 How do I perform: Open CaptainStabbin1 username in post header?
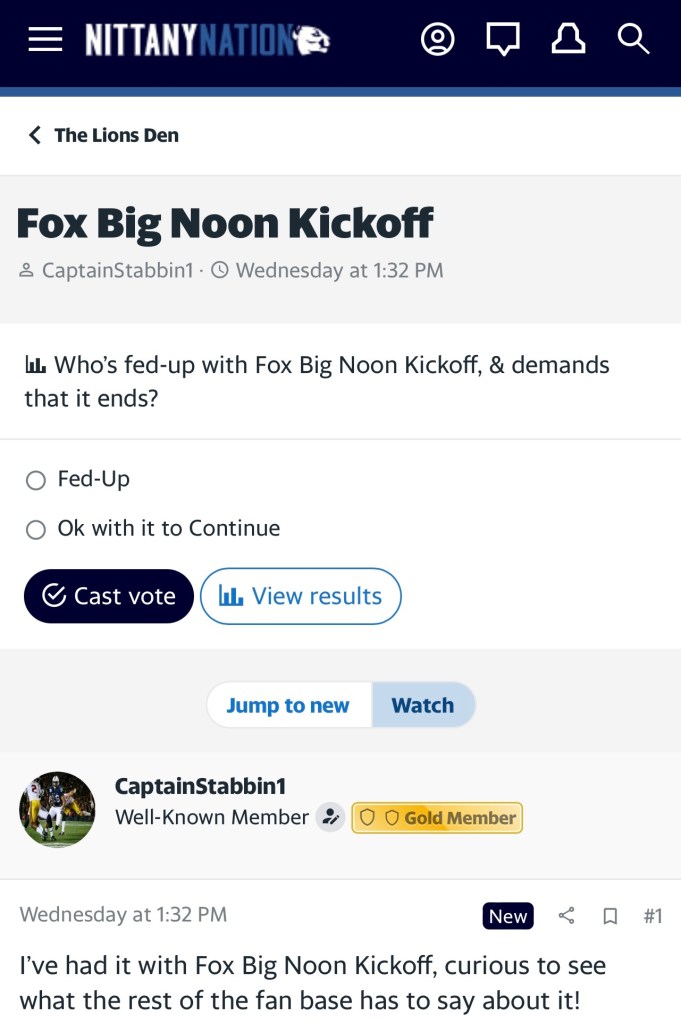(200, 786)
